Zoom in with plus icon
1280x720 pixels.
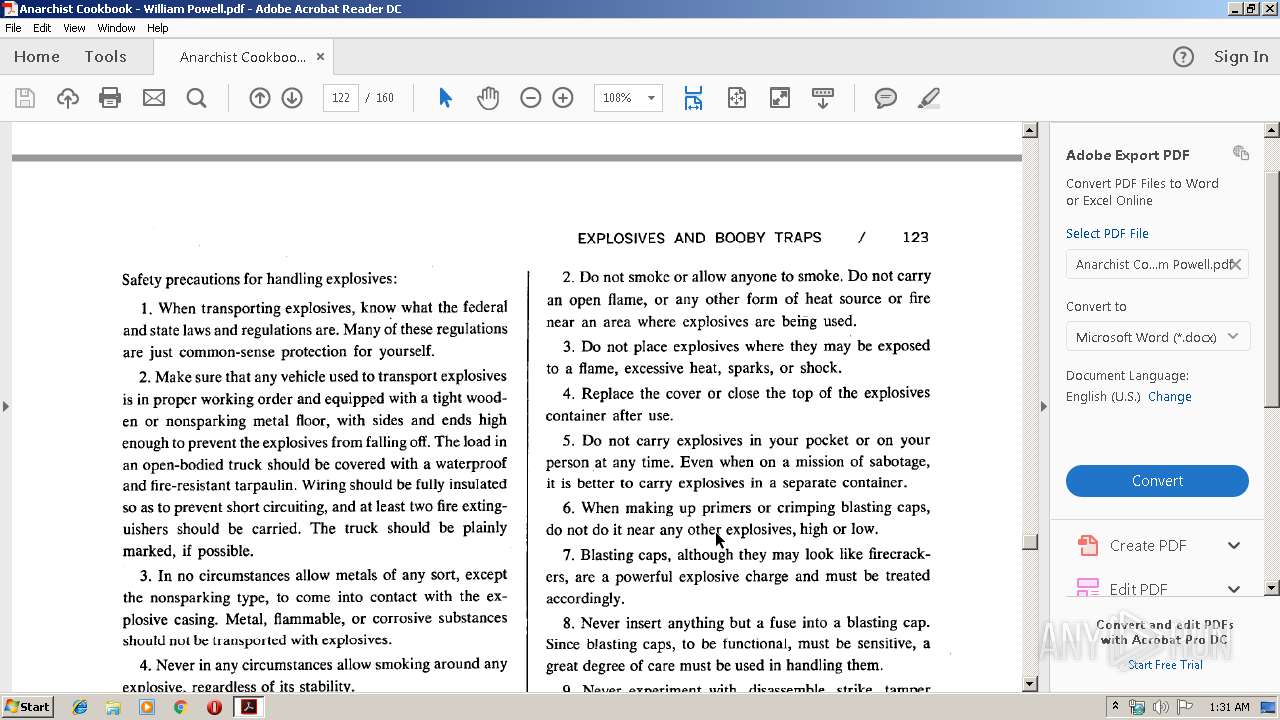point(563,98)
